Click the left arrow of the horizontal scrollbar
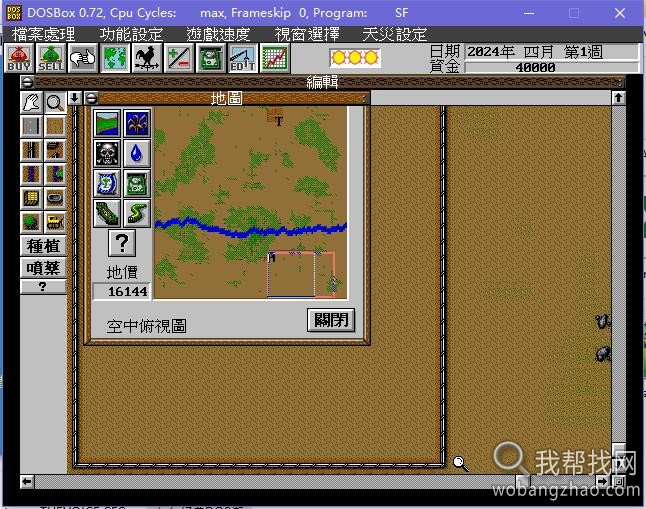This screenshot has width=646, height=509. [27, 481]
